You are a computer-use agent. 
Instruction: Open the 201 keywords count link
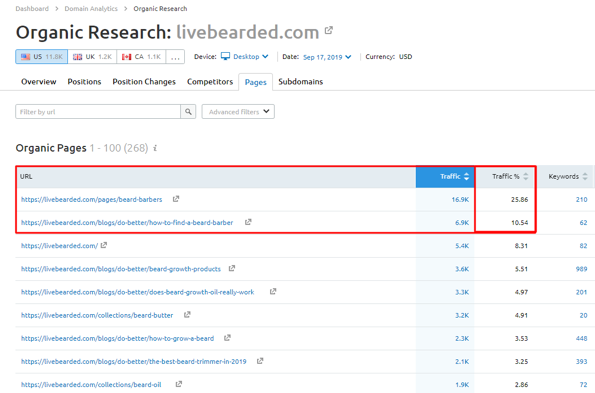click(x=581, y=292)
